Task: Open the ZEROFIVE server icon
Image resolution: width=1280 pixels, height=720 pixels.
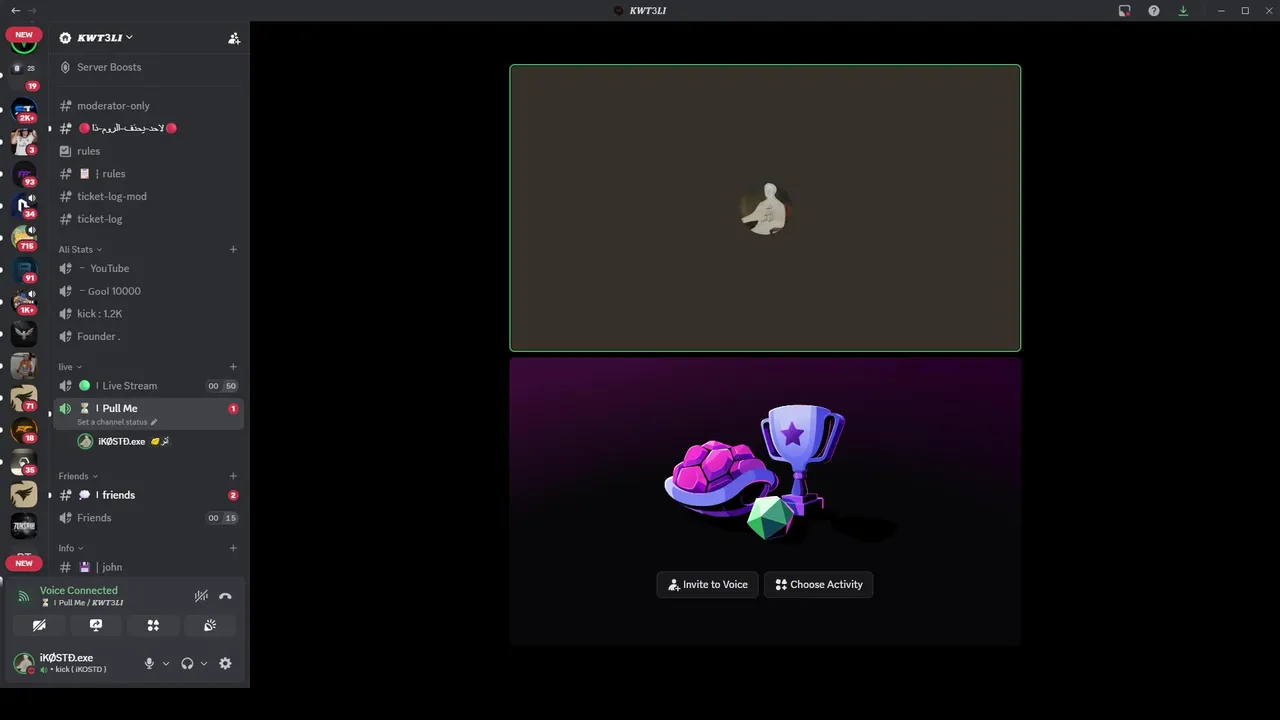Action: coord(24,526)
